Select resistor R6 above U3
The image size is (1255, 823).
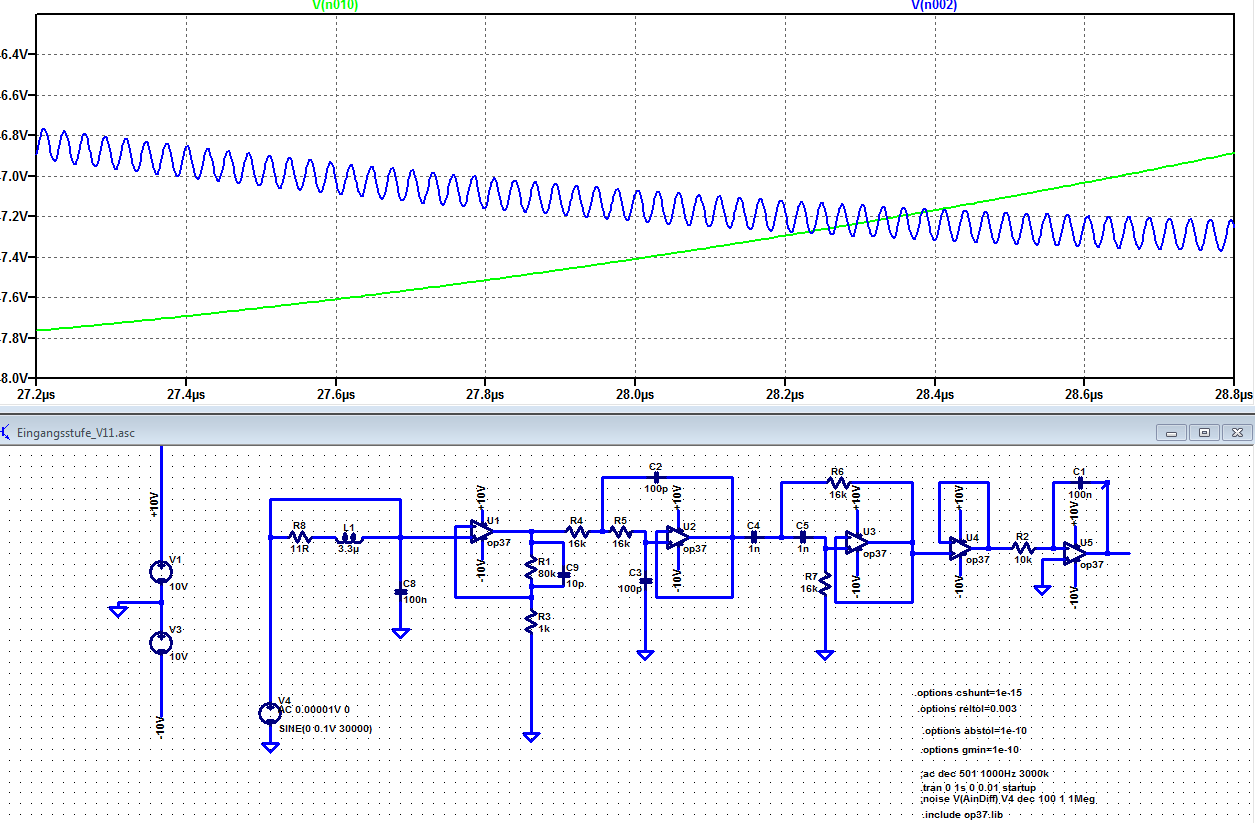pyautogui.click(x=838, y=482)
